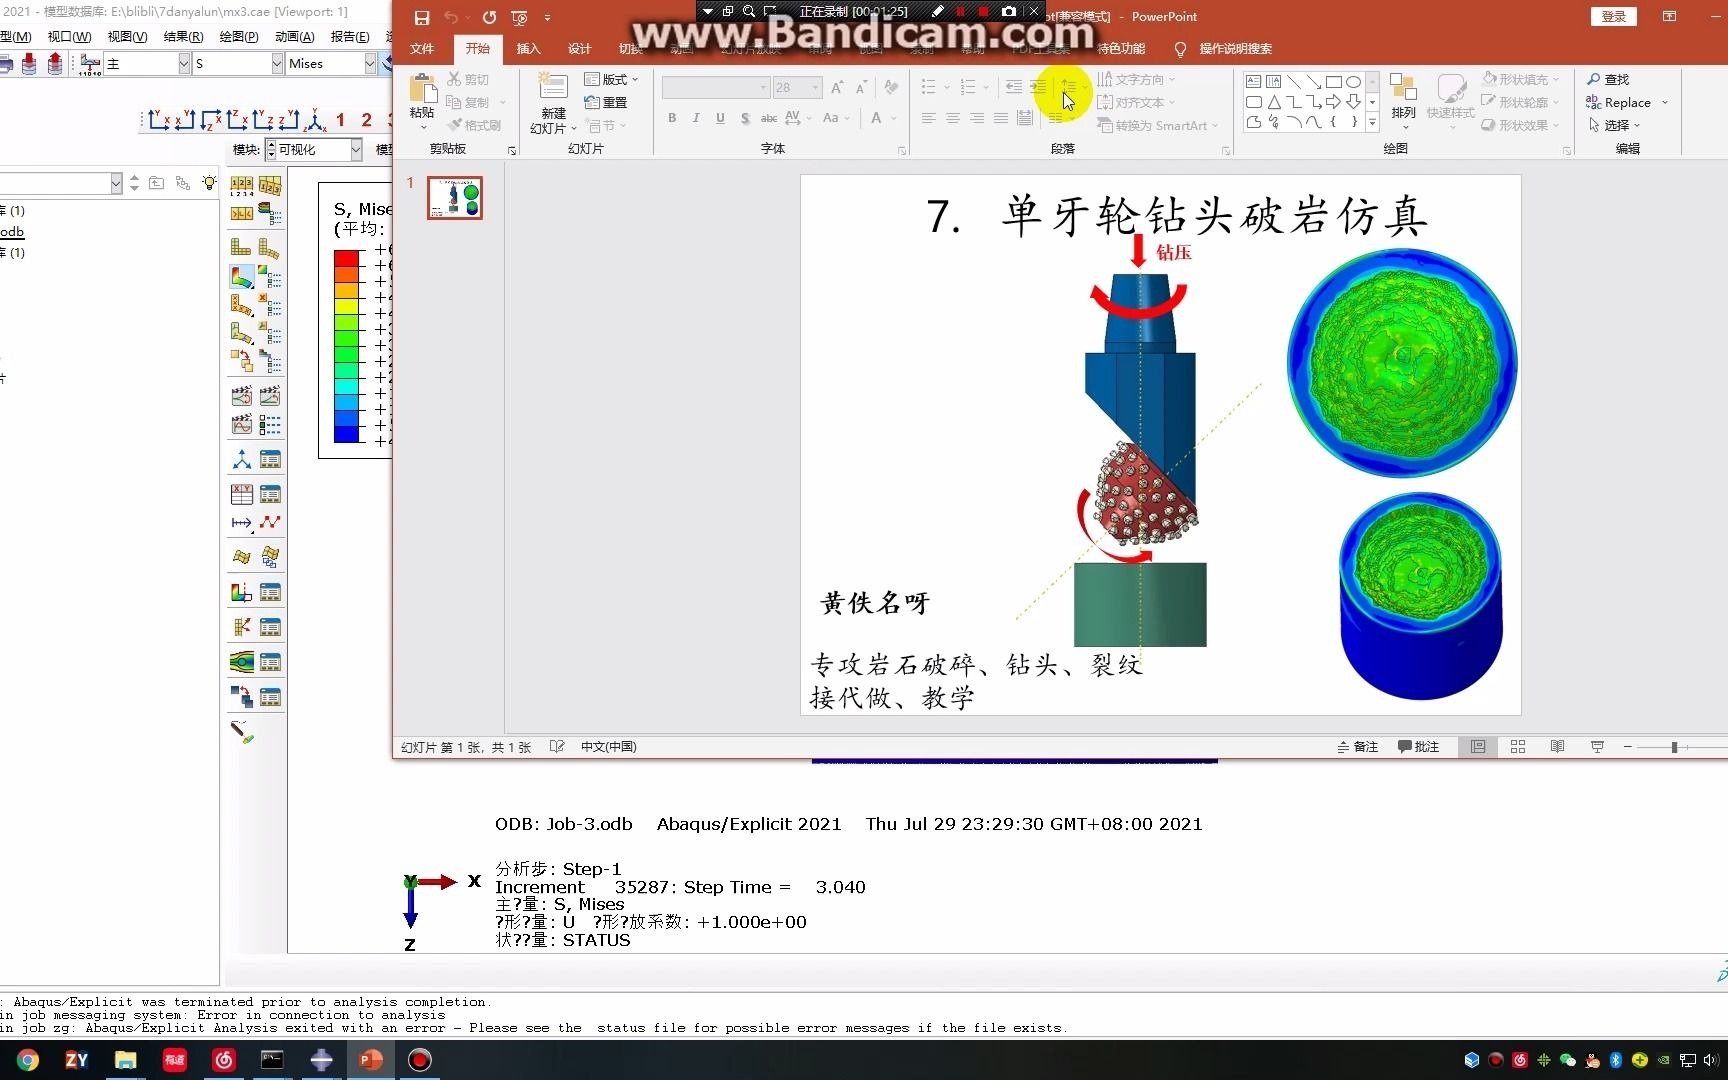Click Abaqus plot undeformed shape icon
1728x1080 pixels.
pos(241,247)
